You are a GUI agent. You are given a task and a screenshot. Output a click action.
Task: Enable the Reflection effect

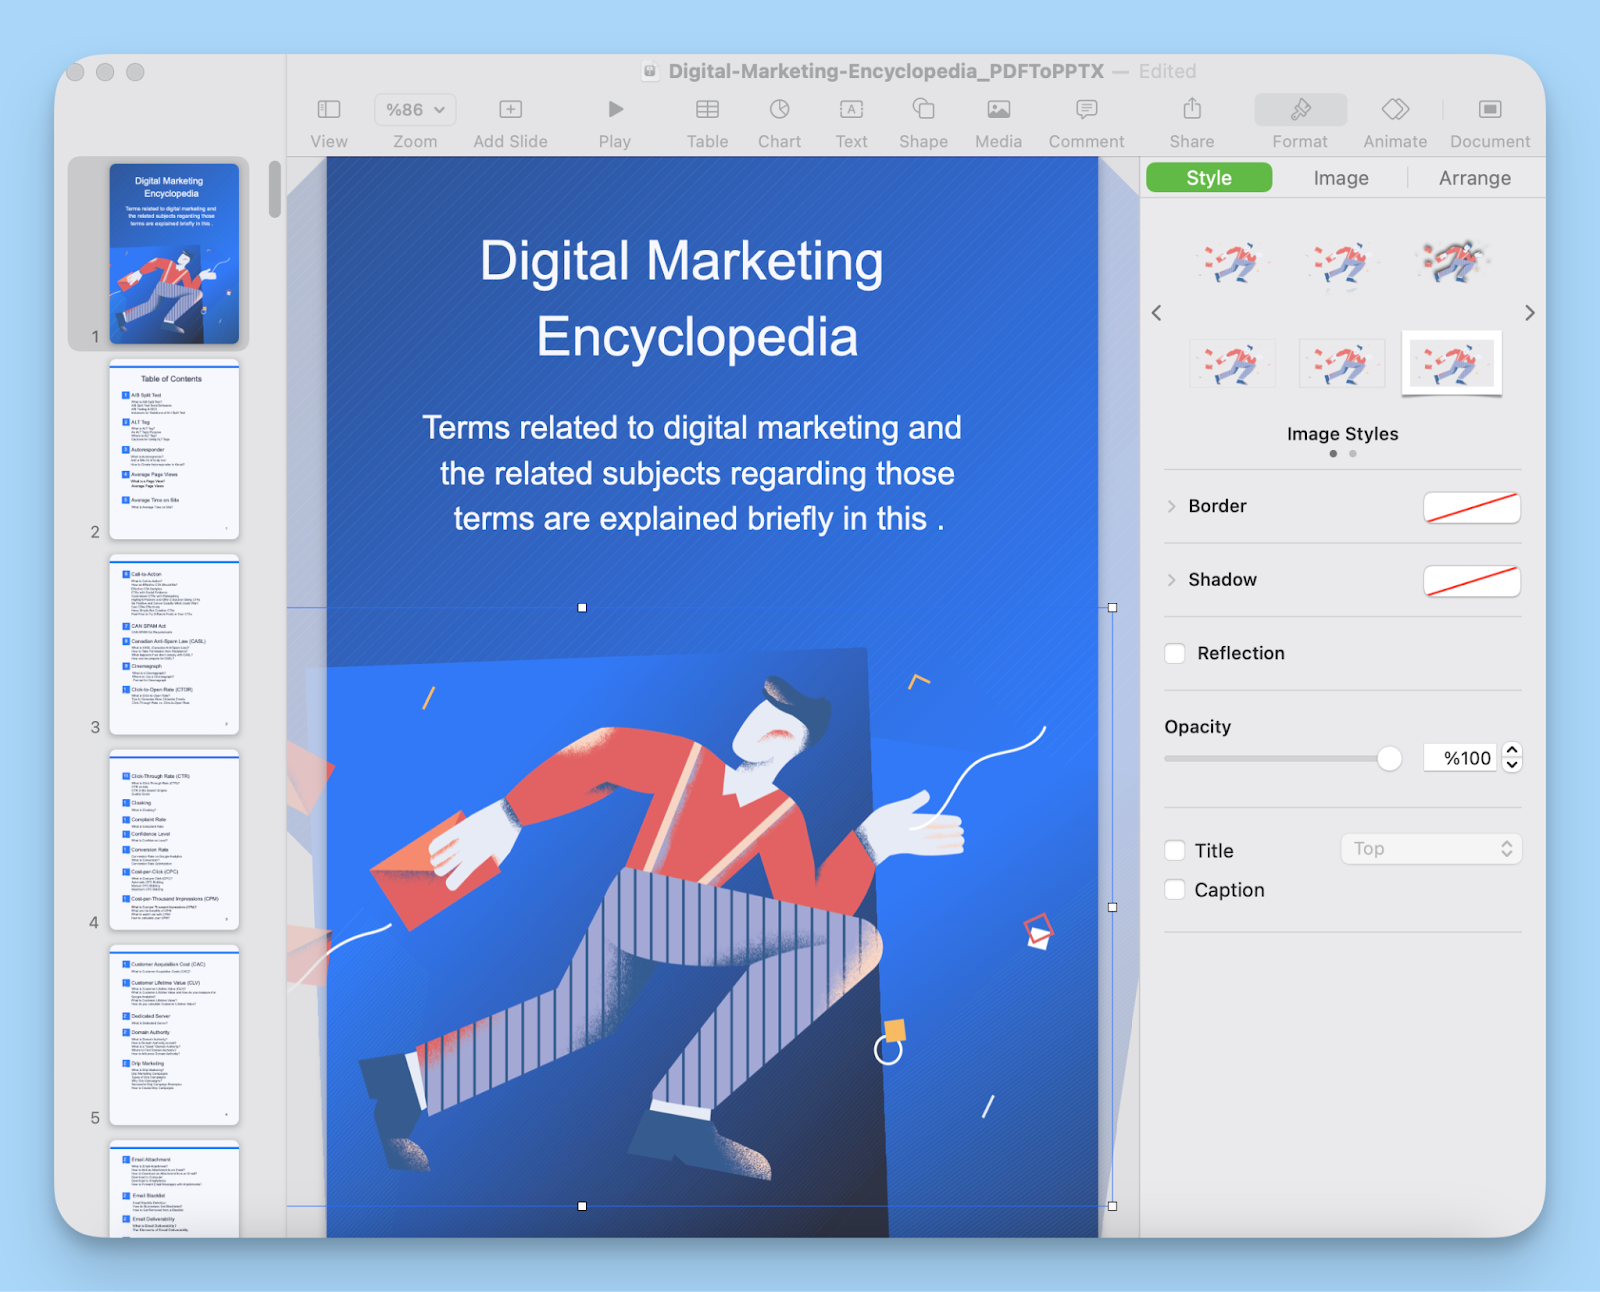click(1174, 653)
